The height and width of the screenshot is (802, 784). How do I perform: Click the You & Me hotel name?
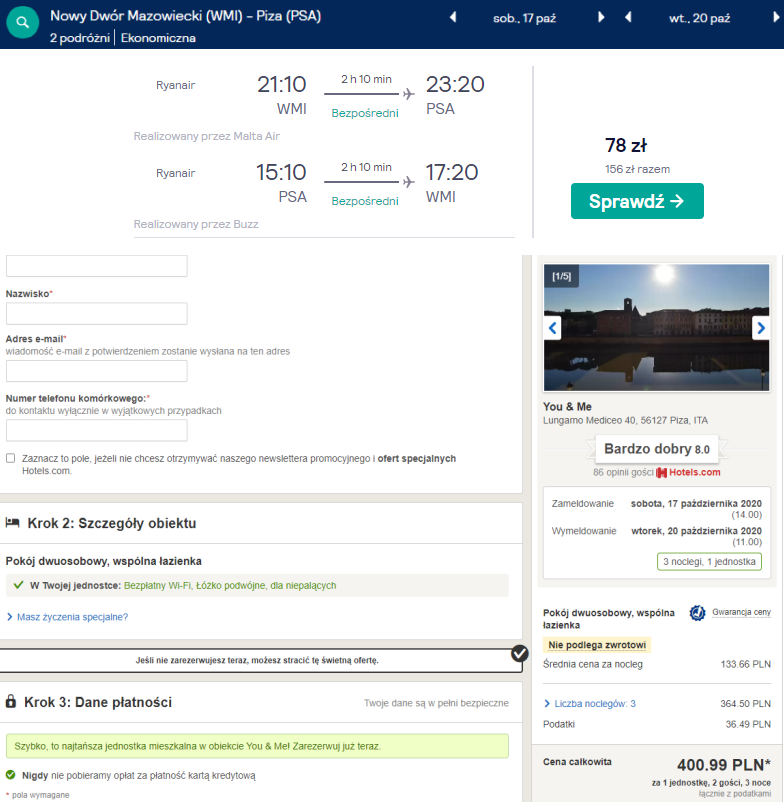[x=567, y=407]
